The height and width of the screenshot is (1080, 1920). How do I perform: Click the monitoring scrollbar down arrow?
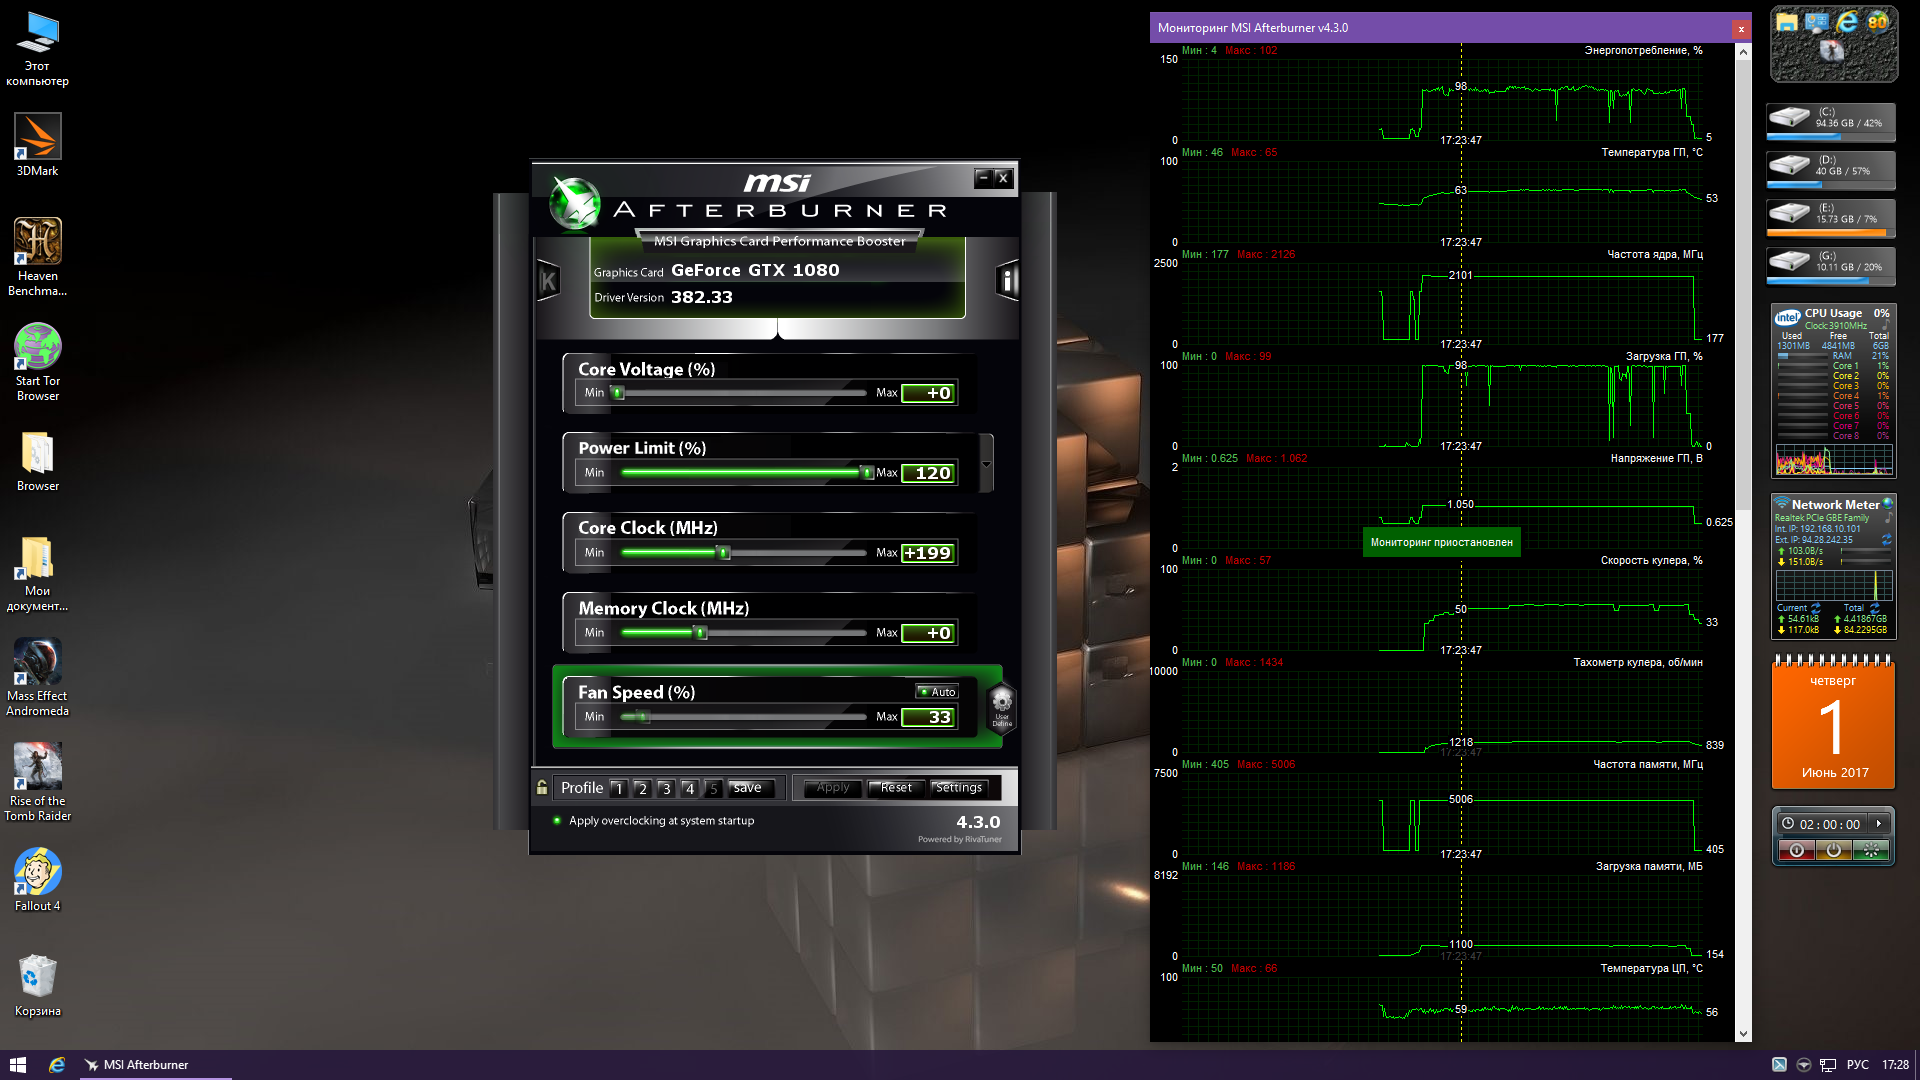coord(1743,1034)
